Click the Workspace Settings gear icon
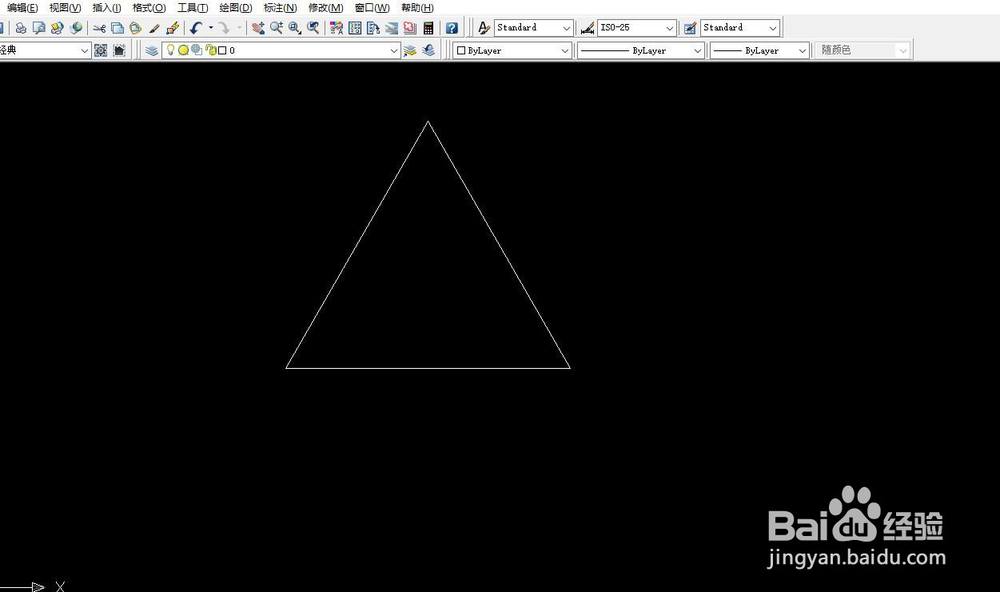Image resolution: width=1000 pixels, height=592 pixels. (101, 50)
